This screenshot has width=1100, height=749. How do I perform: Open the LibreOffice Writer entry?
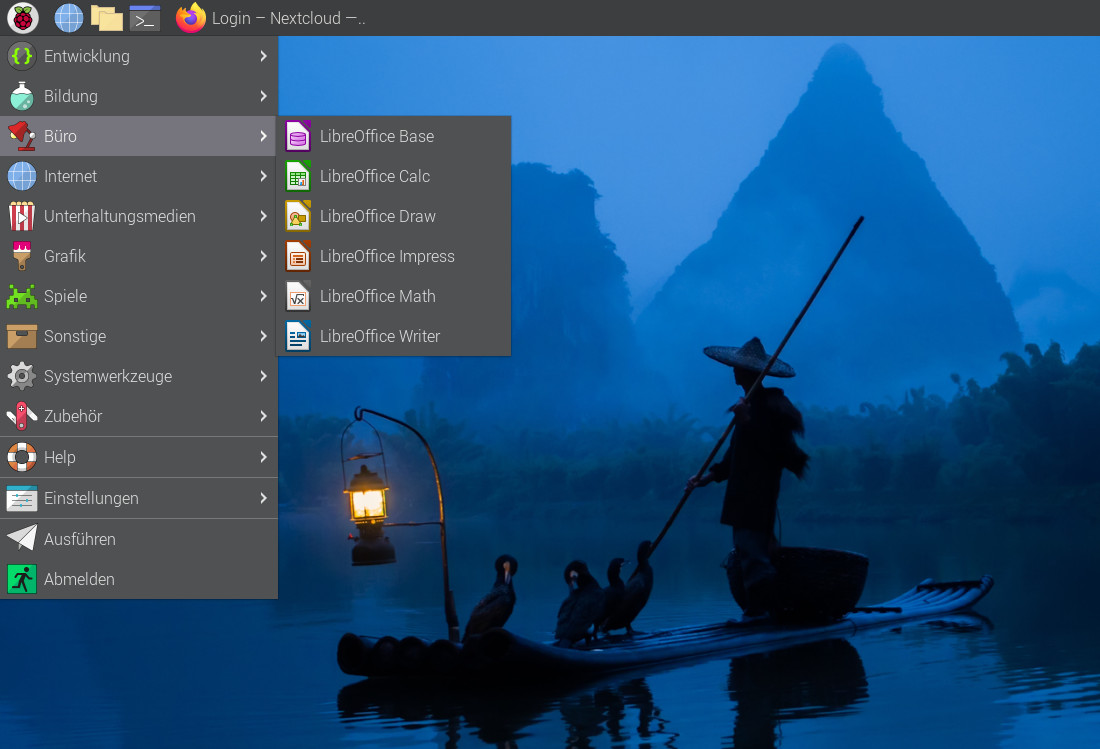point(394,336)
